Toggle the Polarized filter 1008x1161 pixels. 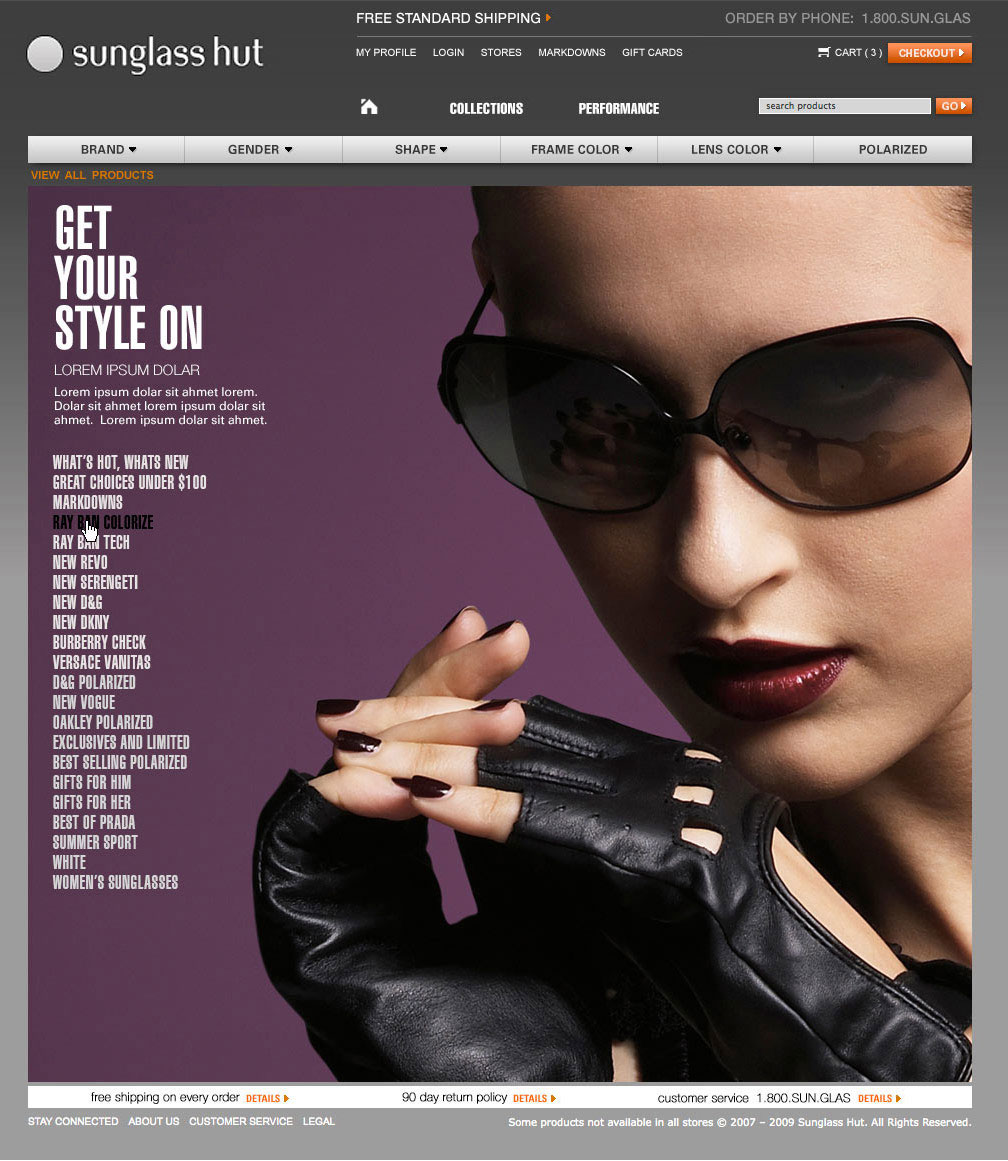pos(892,150)
